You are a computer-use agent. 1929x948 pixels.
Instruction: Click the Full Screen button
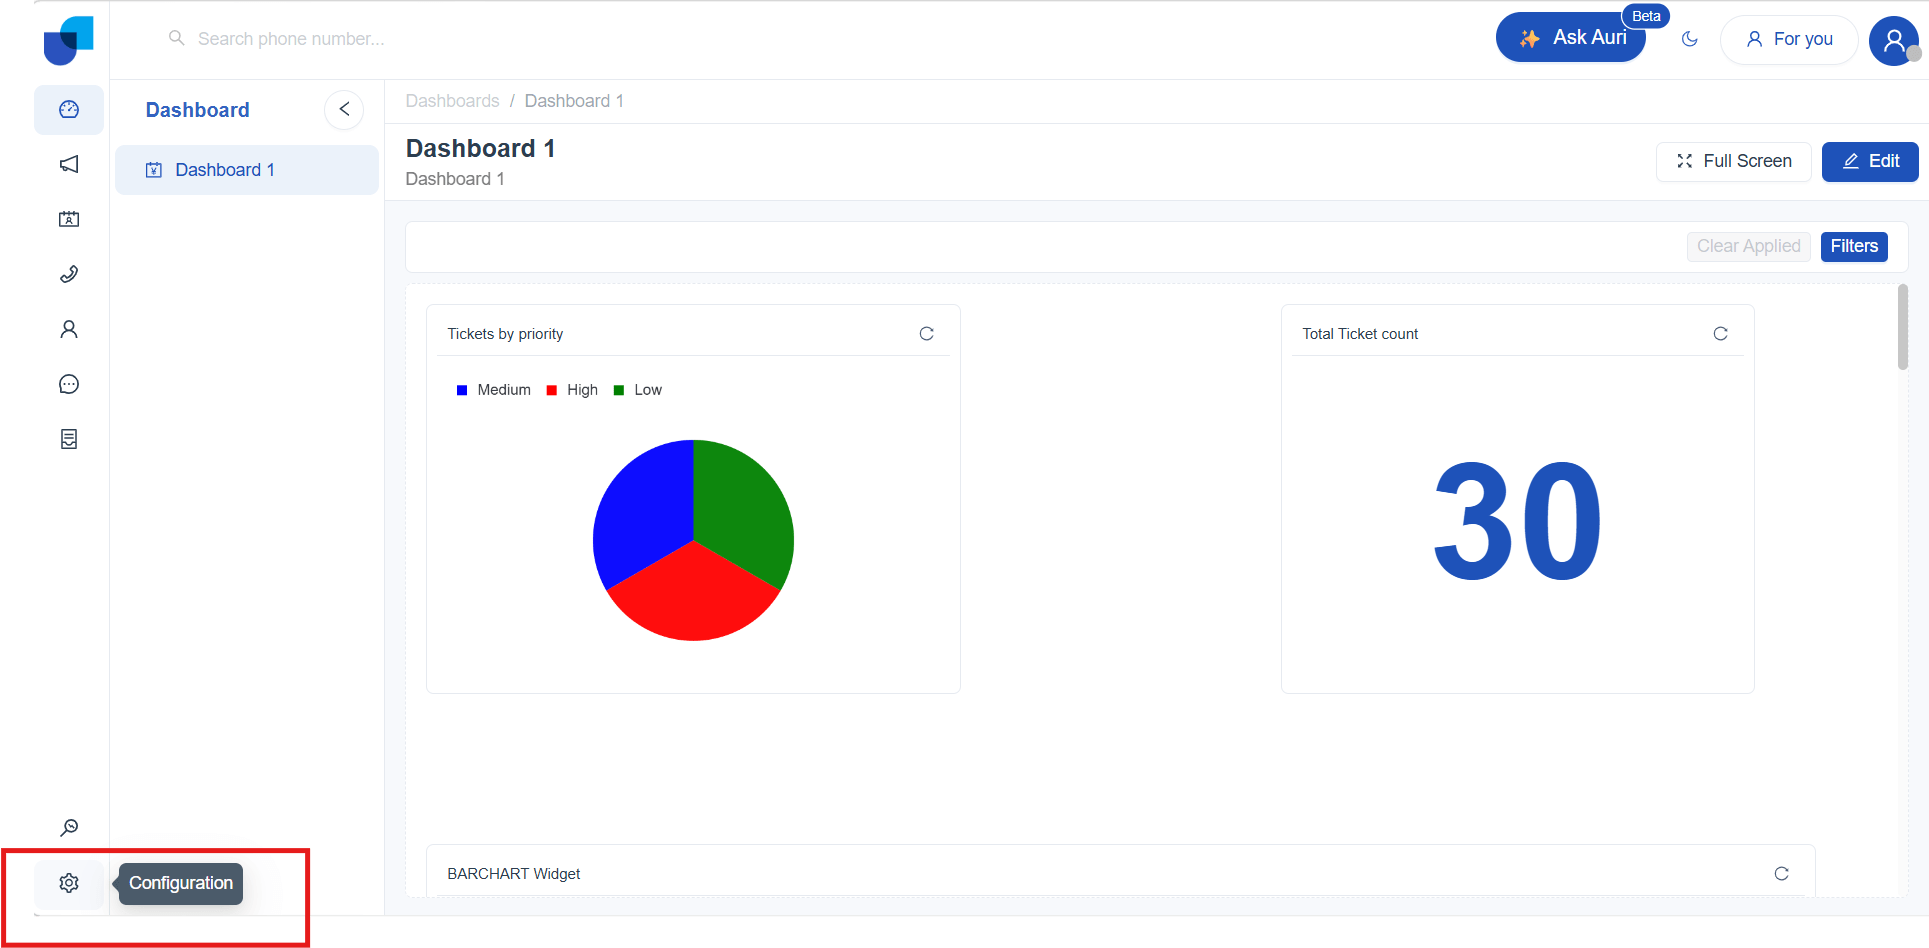coord(1733,161)
